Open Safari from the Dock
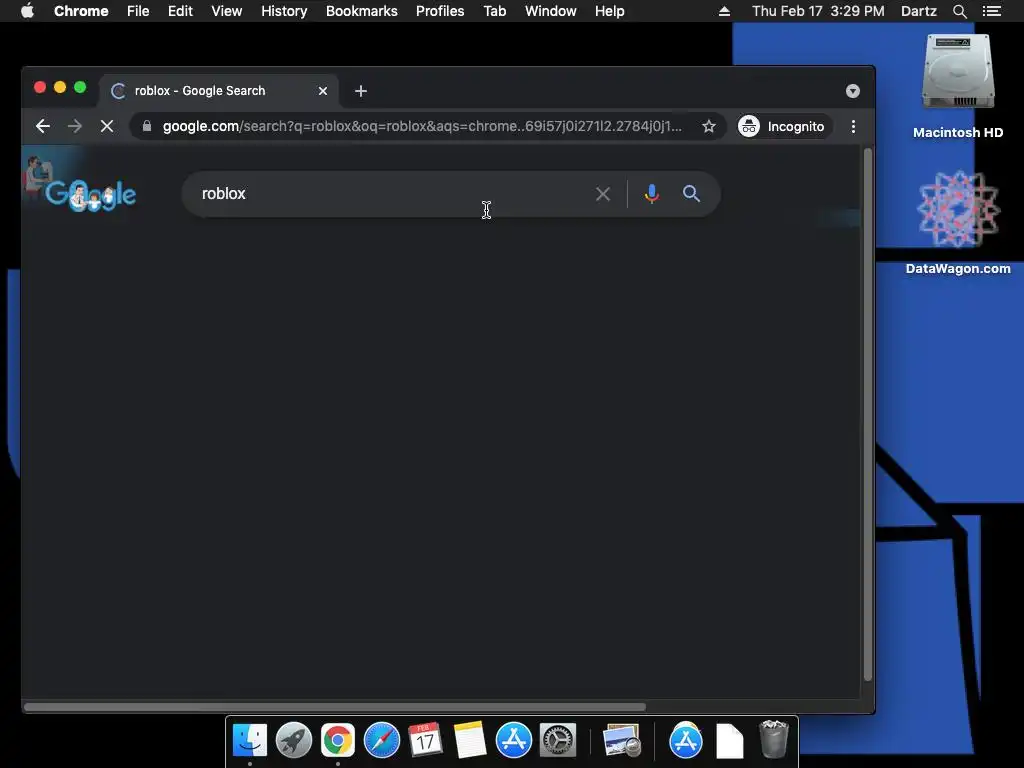The image size is (1024, 768). [x=381, y=741]
